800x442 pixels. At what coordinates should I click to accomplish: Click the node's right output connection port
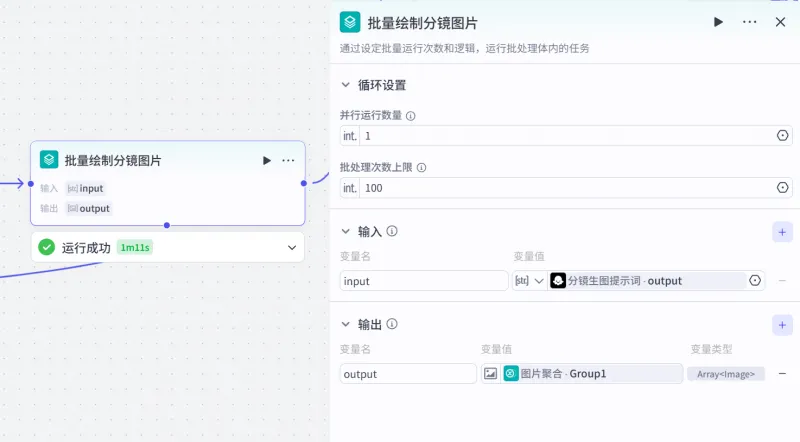(304, 183)
